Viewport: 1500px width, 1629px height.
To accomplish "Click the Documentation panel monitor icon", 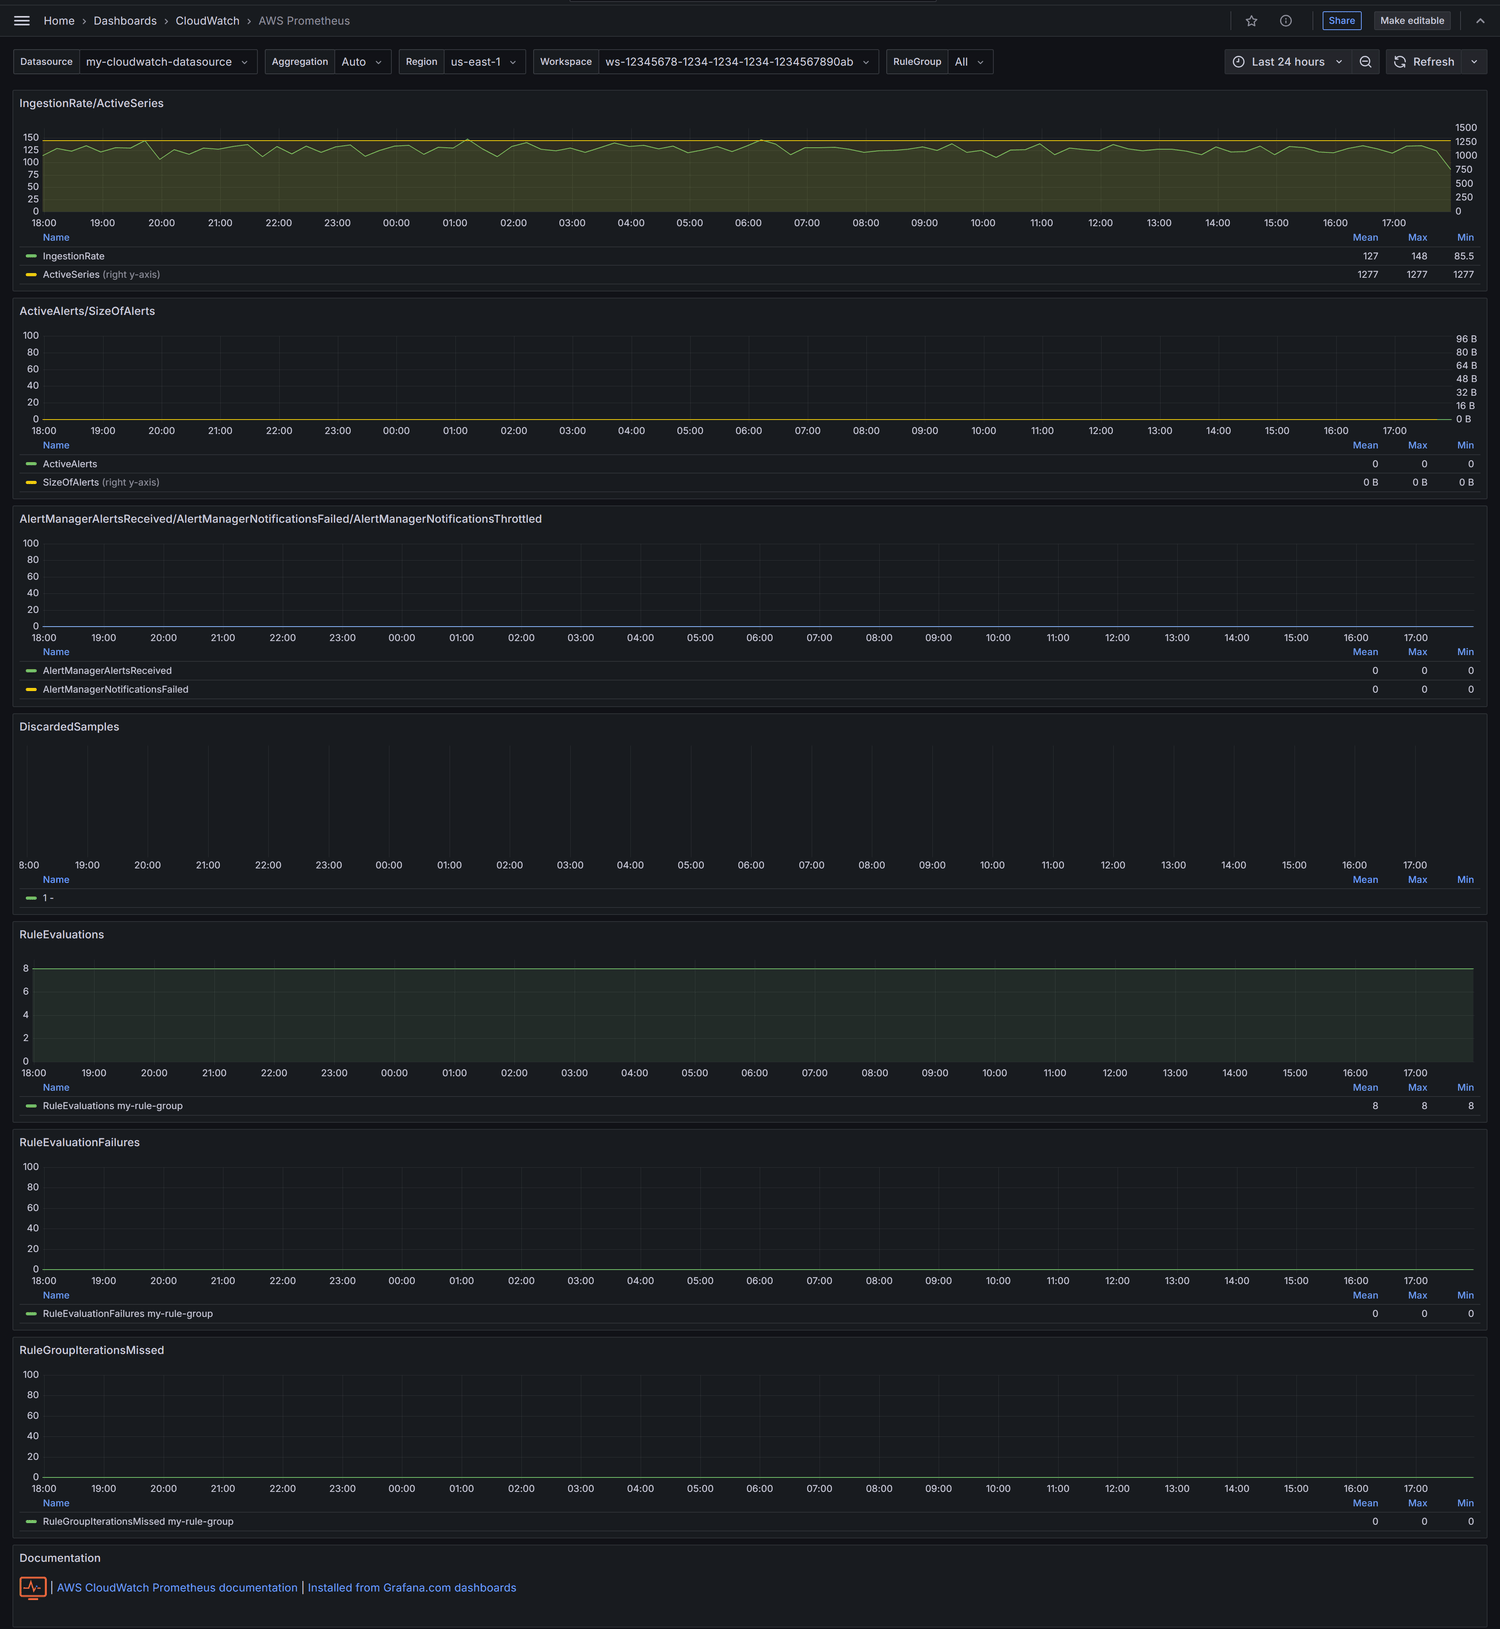I will click(33, 1587).
